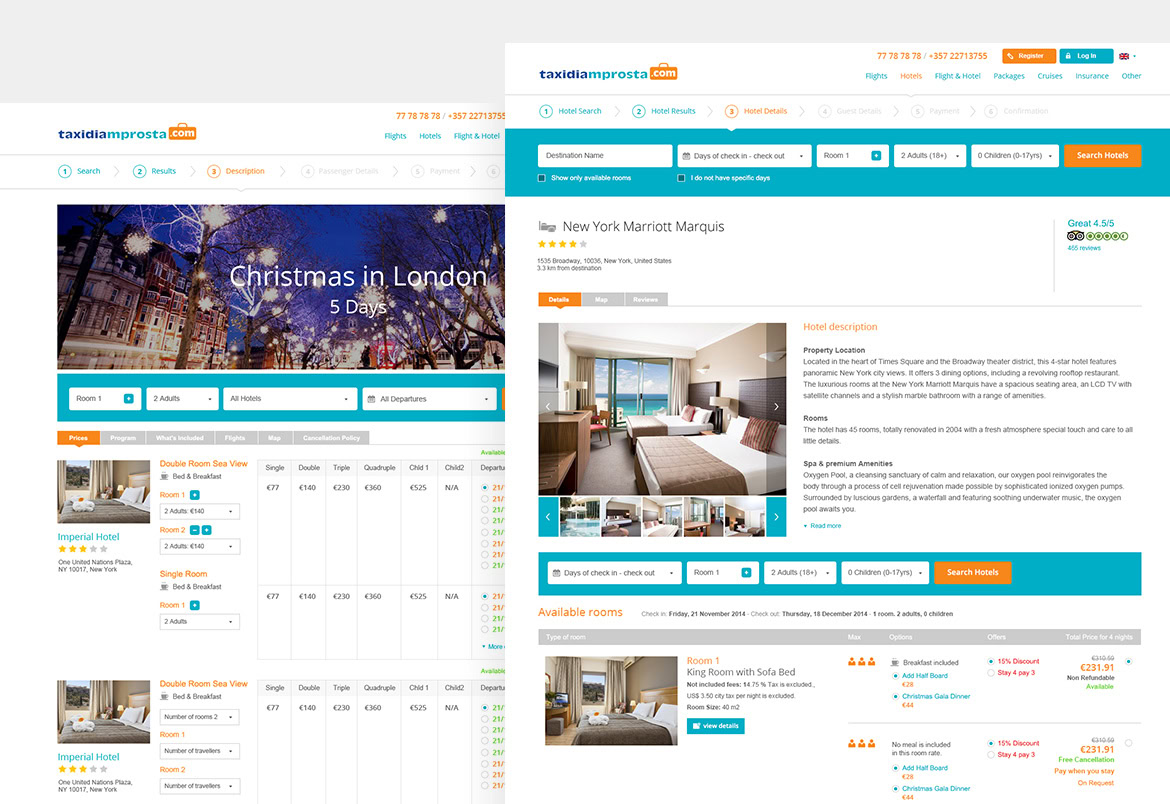Click TripAdvisor owl rating icon
The width and height of the screenshot is (1170, 804).
coord(1075,236)
